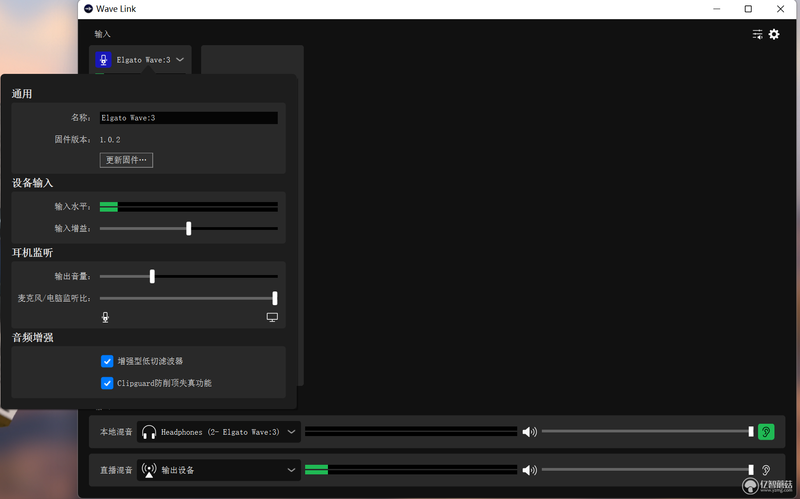Close the Wave Link window

point(780,9)
